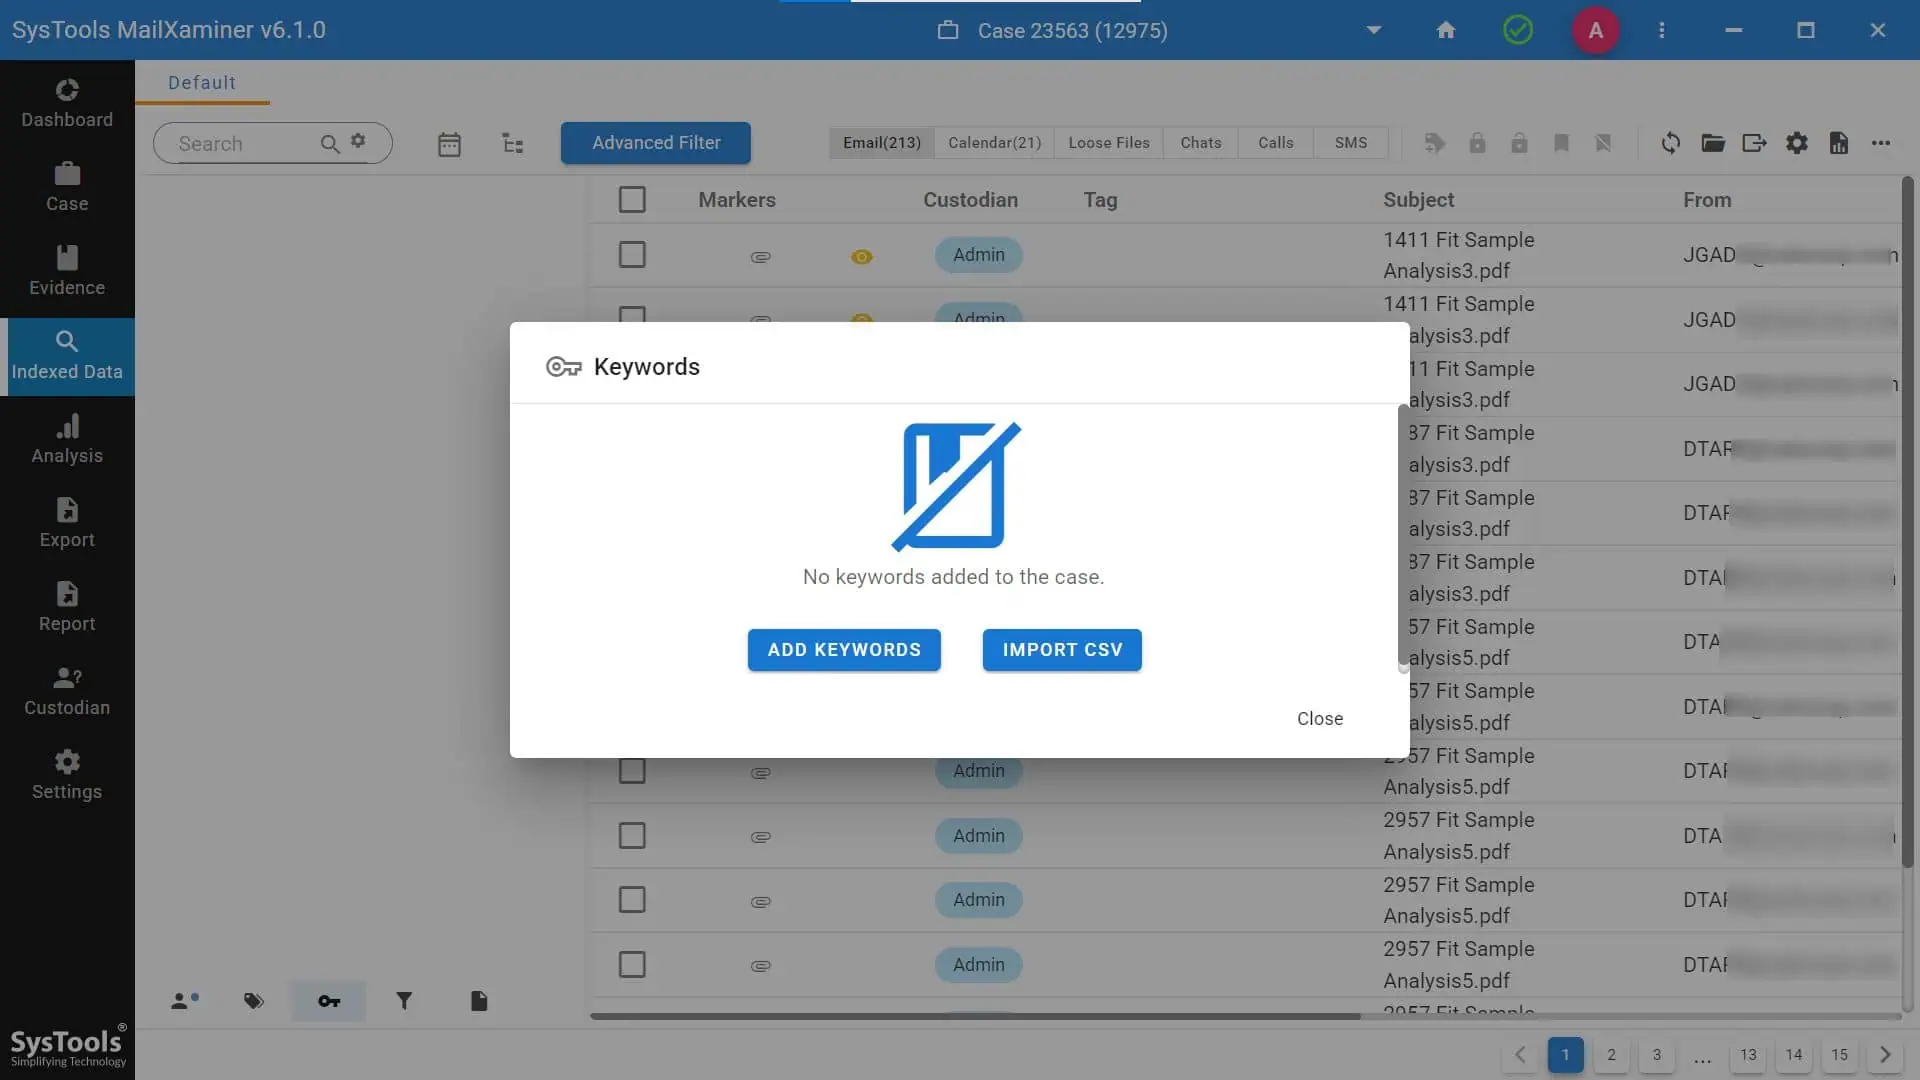The height and width of the screenshot is (1080, 1920).
Task: Open the funnel filter icon at bottom
Action: coord(404,1001)
